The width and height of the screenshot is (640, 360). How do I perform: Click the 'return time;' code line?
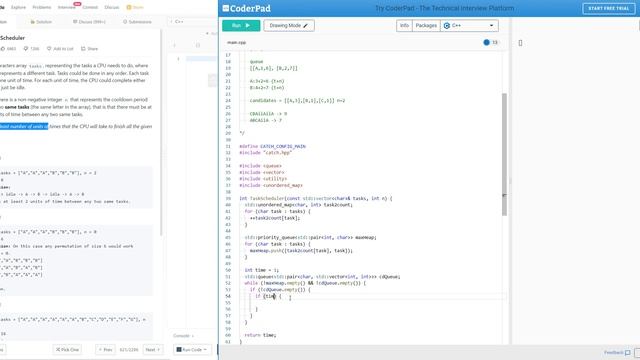click(x=260, y=335)
